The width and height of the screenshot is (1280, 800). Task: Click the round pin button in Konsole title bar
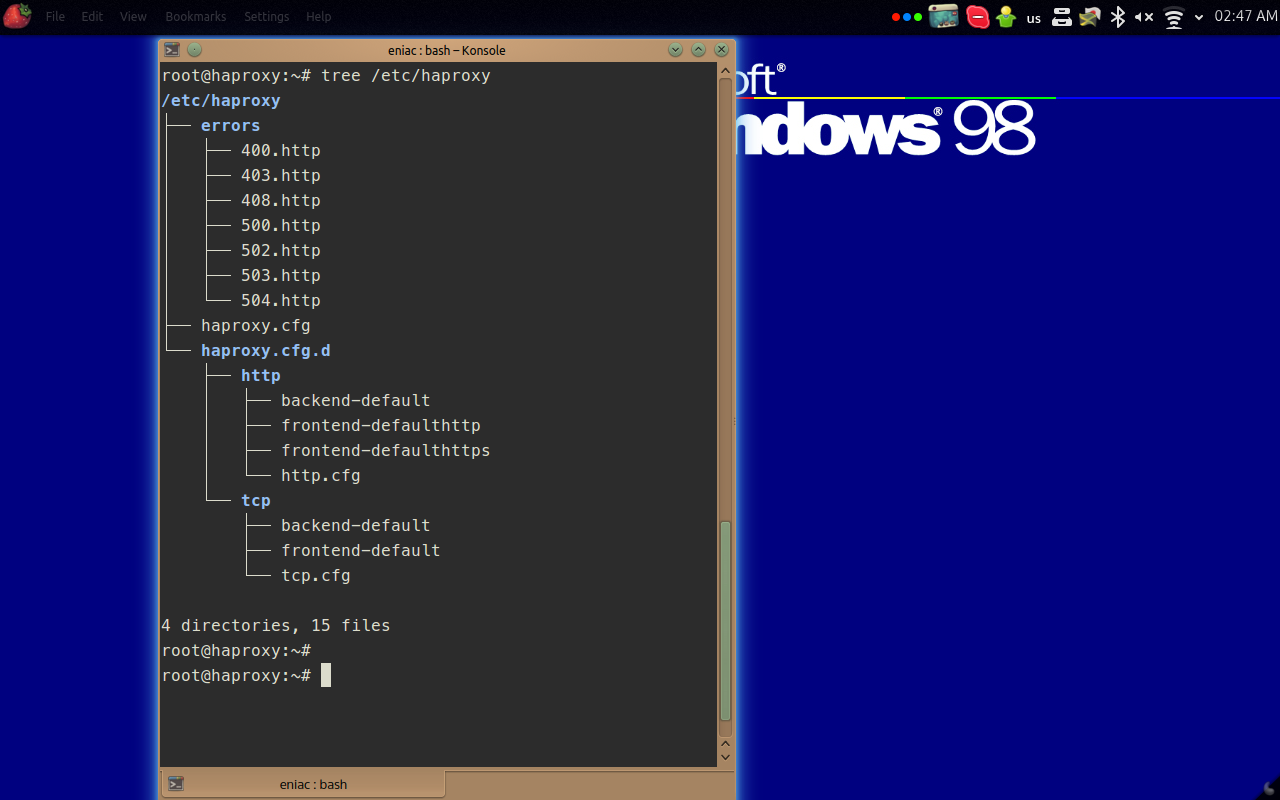[x=194, y=50]
